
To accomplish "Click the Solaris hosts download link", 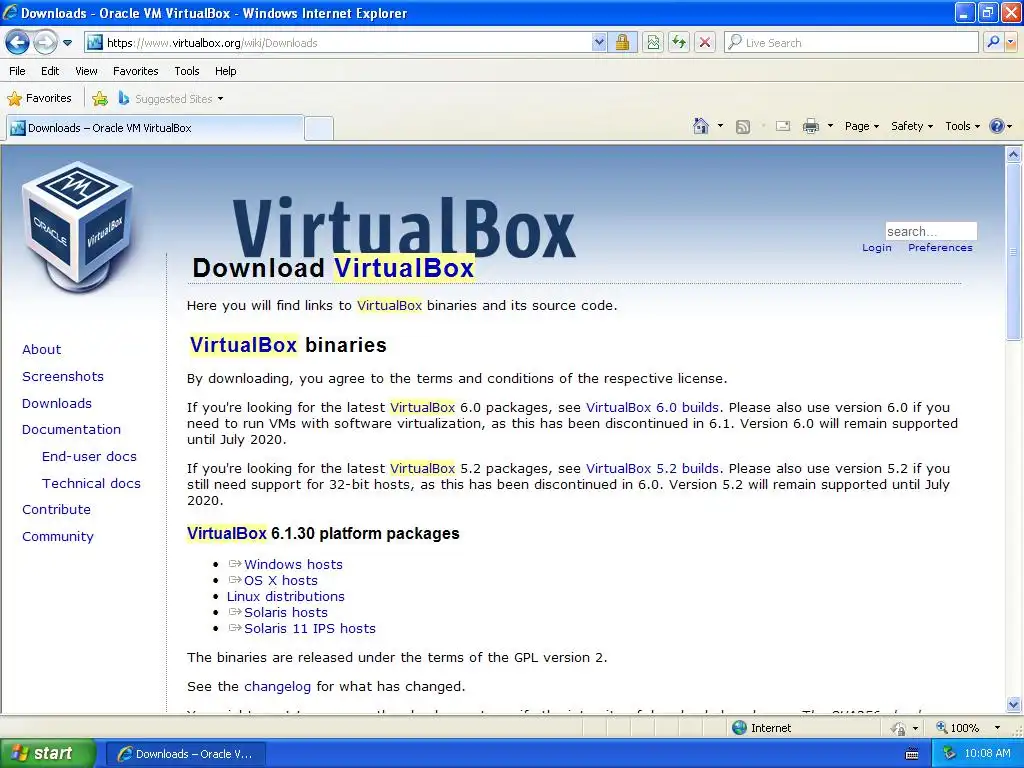I will 285,613.
